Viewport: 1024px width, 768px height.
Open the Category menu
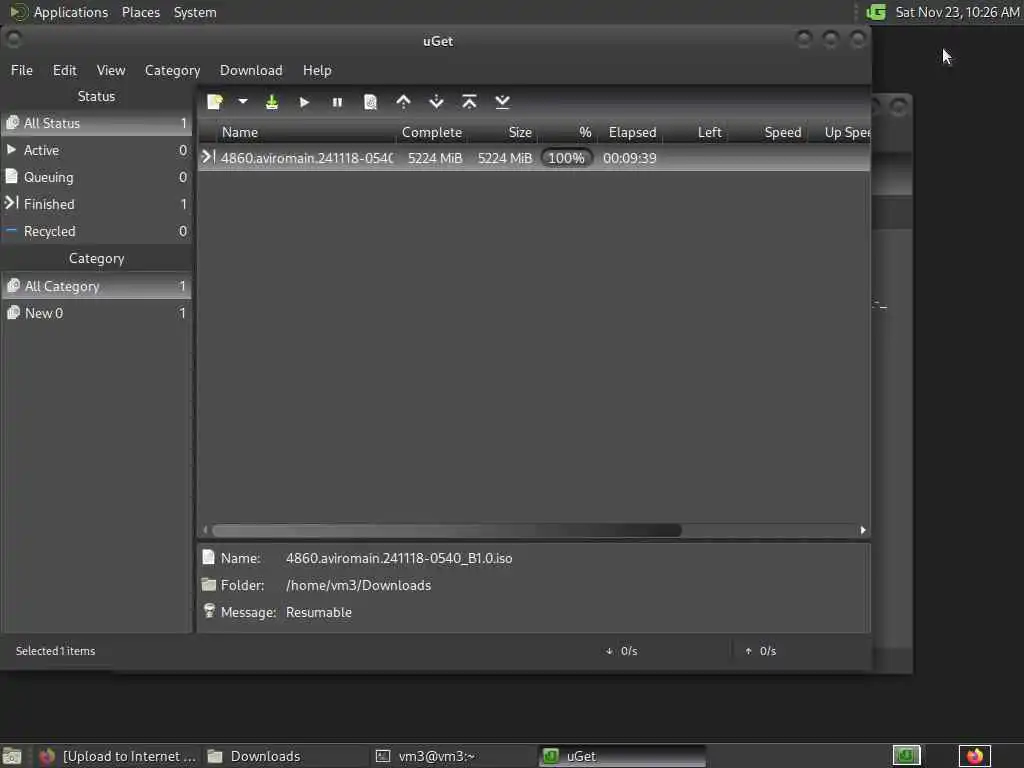tap(172, 70)
